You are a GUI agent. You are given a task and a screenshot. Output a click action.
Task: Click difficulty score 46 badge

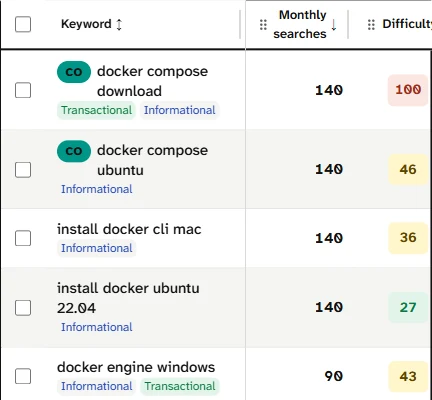click(408, 169)
